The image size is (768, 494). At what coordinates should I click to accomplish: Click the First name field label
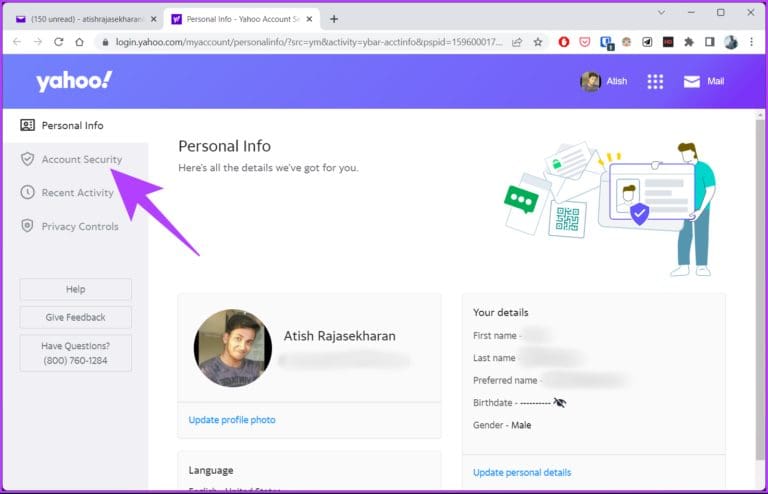(x=495, y=336)
